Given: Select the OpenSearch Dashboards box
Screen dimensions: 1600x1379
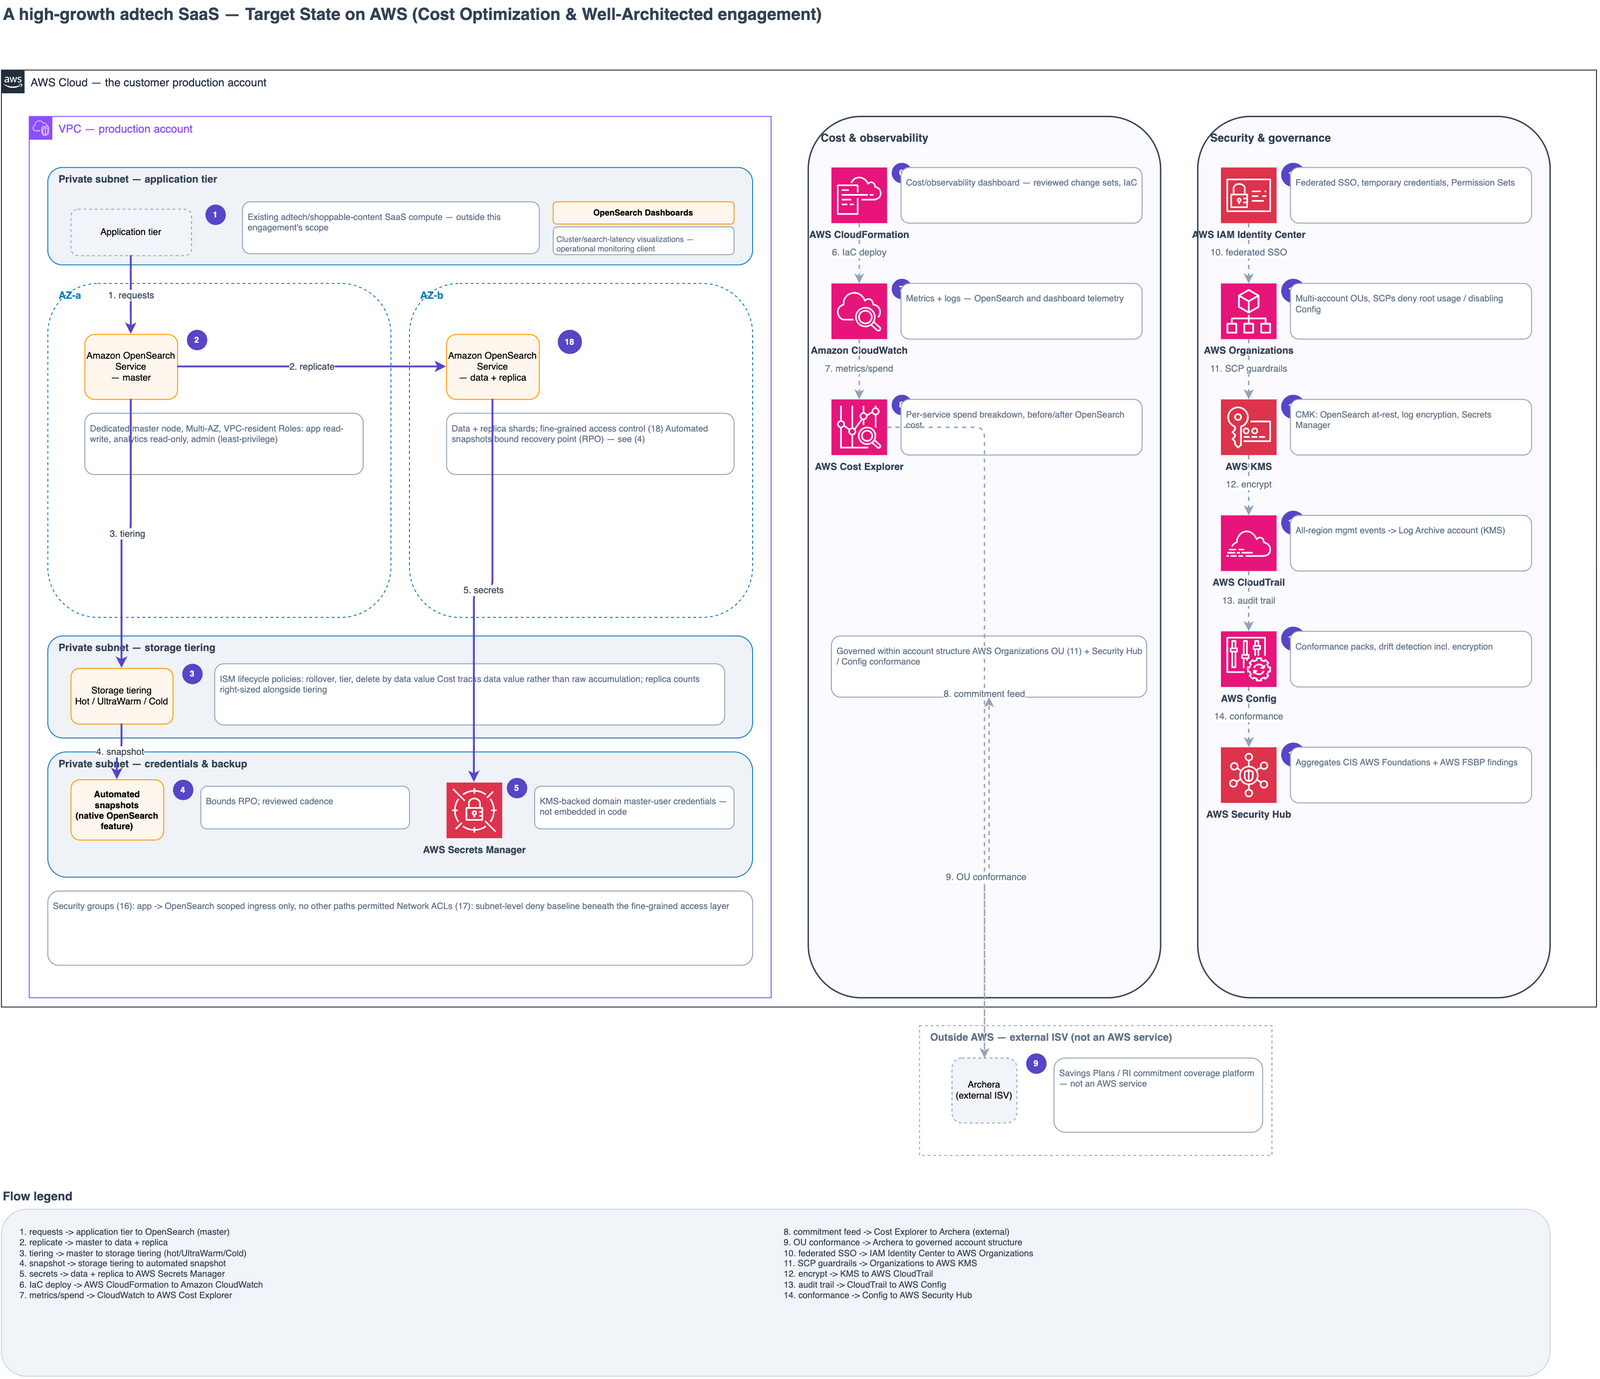Looking at the screenshot, I should 643,213.
